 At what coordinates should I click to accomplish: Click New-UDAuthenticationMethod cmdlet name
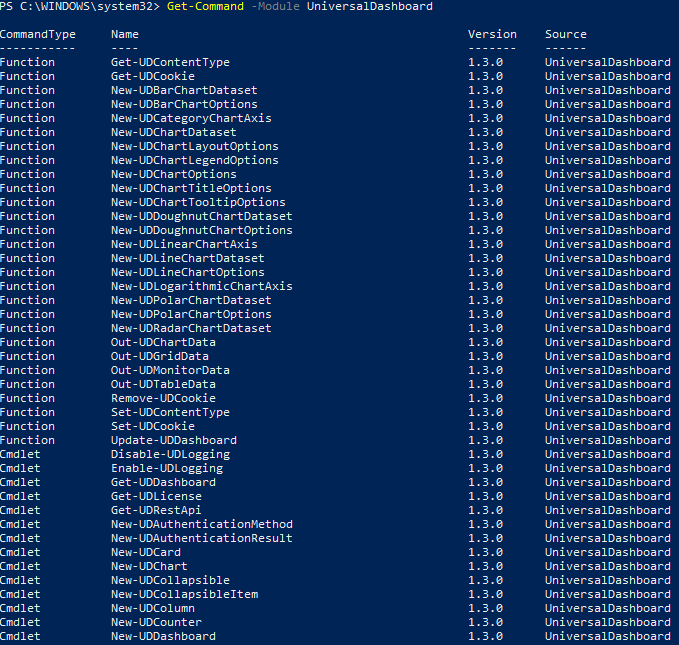(201, 524)
